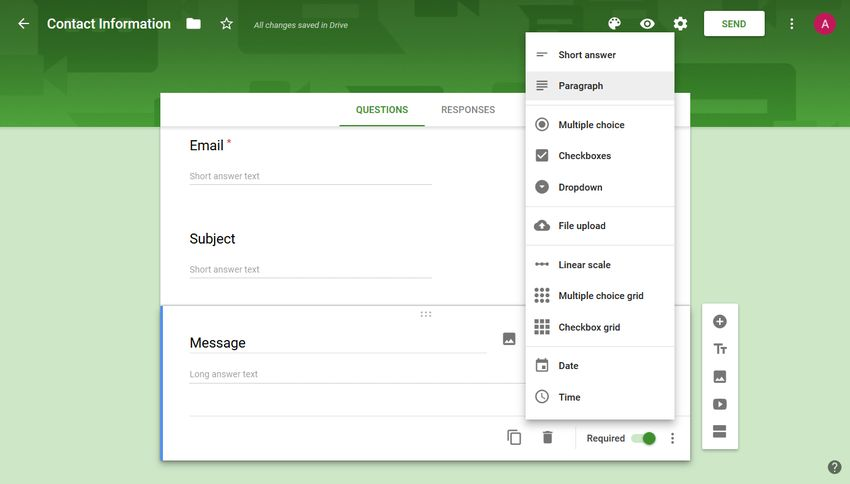Click the Message question title field
Image resolution: width=850 pixels, height=484 pixels.
coord(337,343)
